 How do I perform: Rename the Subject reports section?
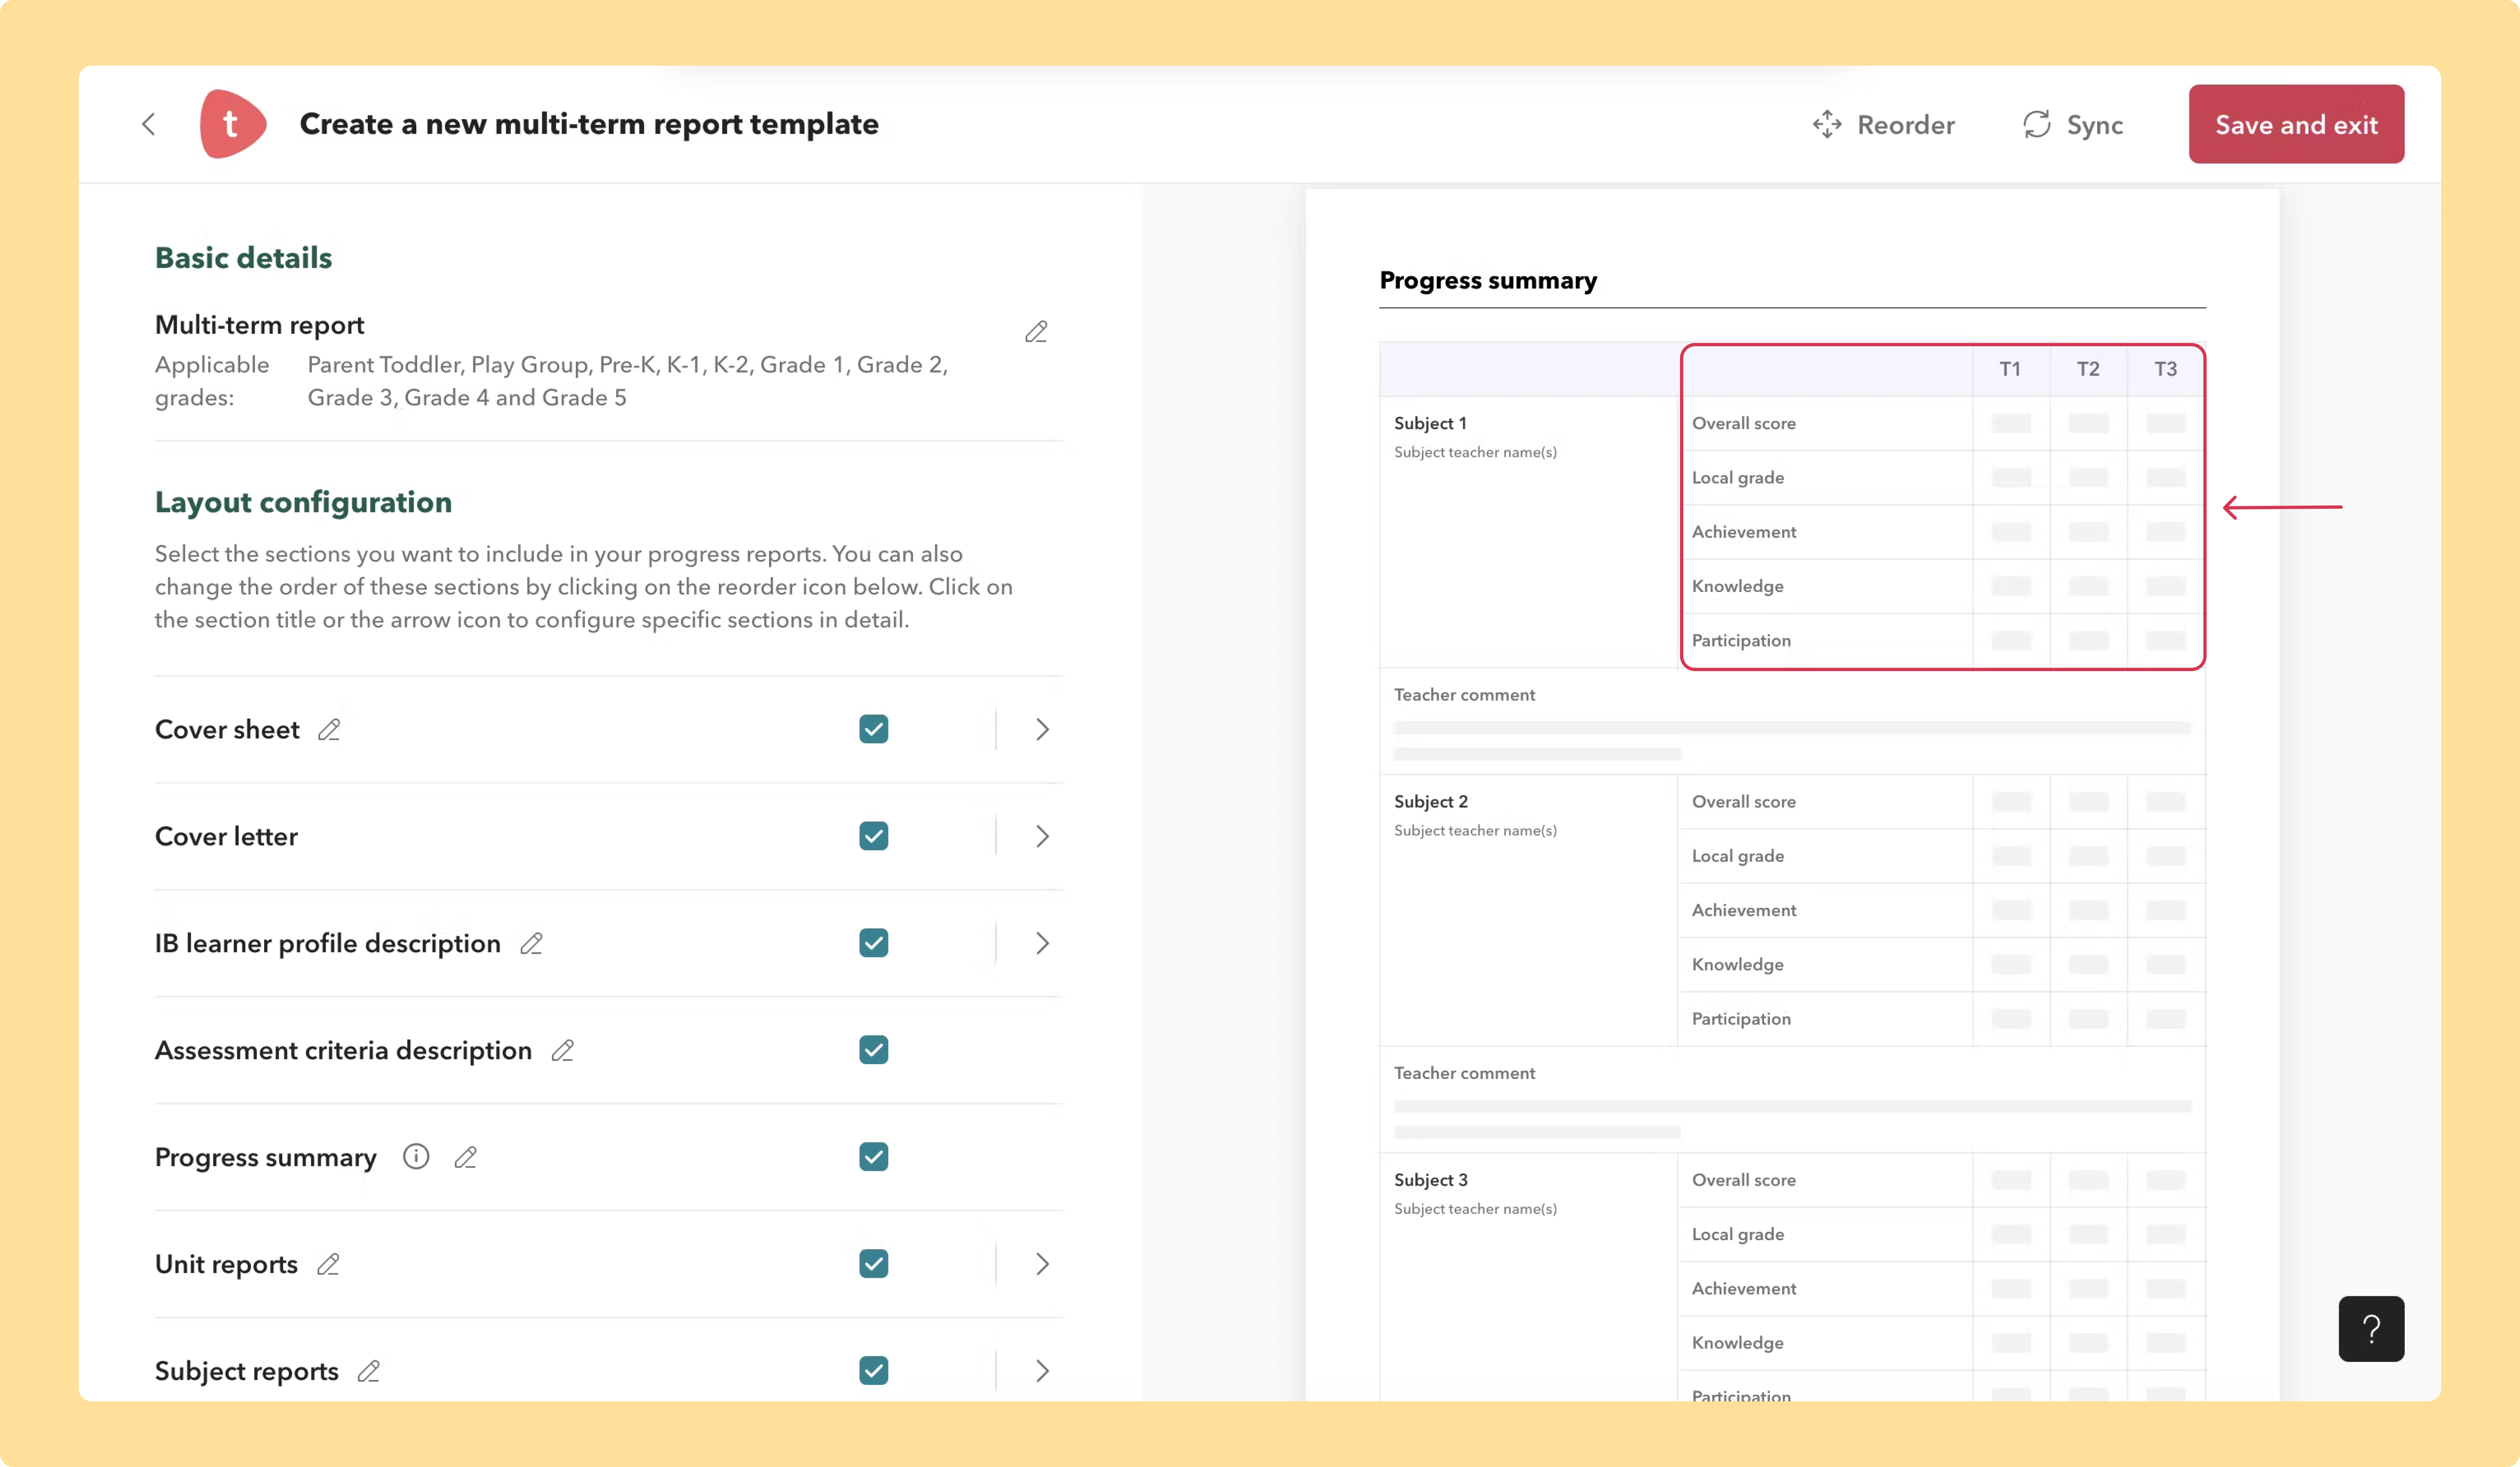pos(369,1371)
